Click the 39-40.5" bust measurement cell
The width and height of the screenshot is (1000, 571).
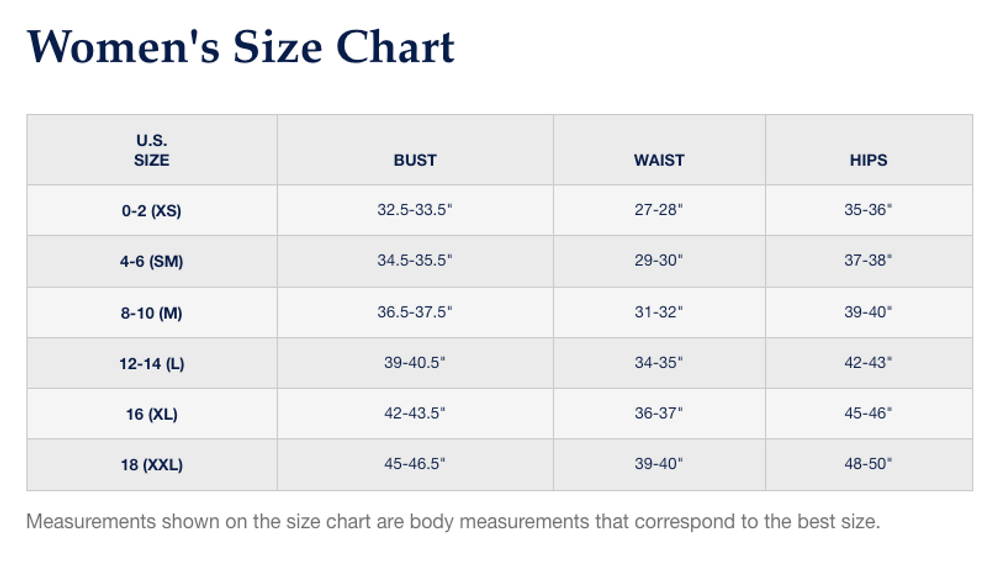click(x=415, y=363)
